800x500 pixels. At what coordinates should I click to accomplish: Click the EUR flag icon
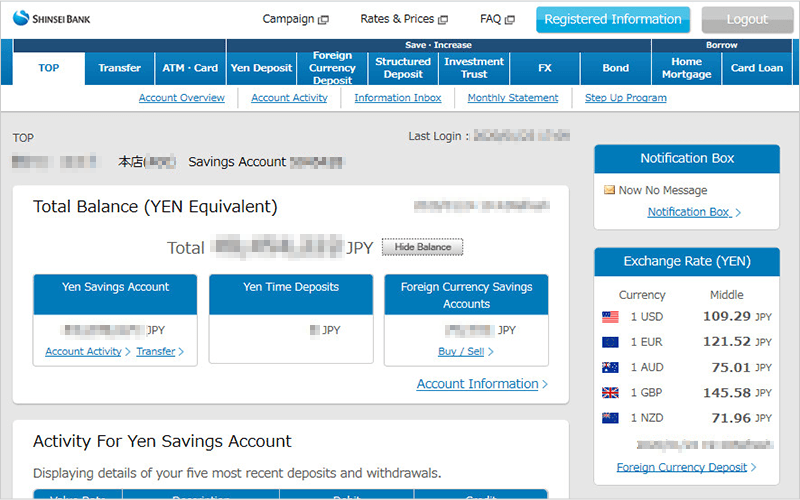click(610, 341)
